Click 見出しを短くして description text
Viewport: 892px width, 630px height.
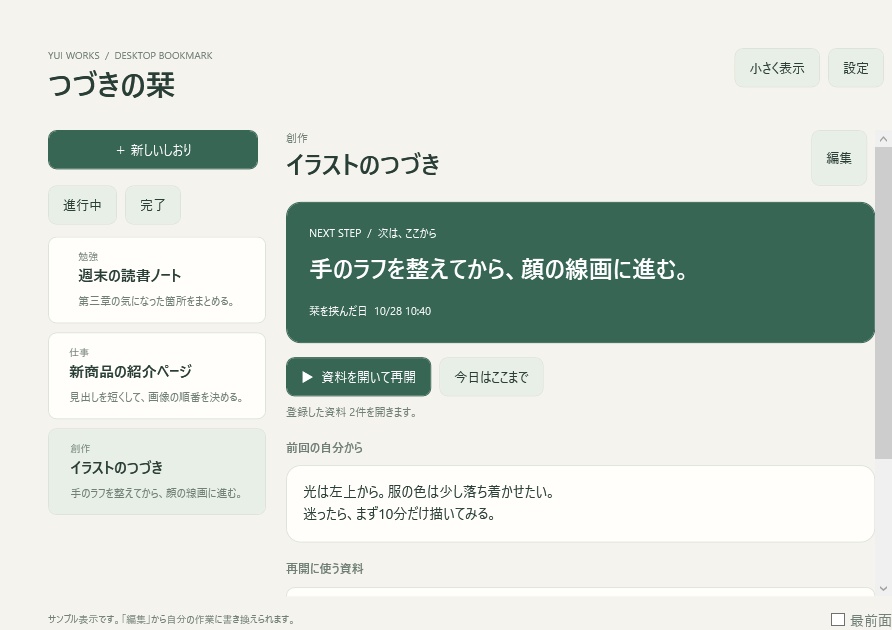pyautogui.click(x=156, y=397)
